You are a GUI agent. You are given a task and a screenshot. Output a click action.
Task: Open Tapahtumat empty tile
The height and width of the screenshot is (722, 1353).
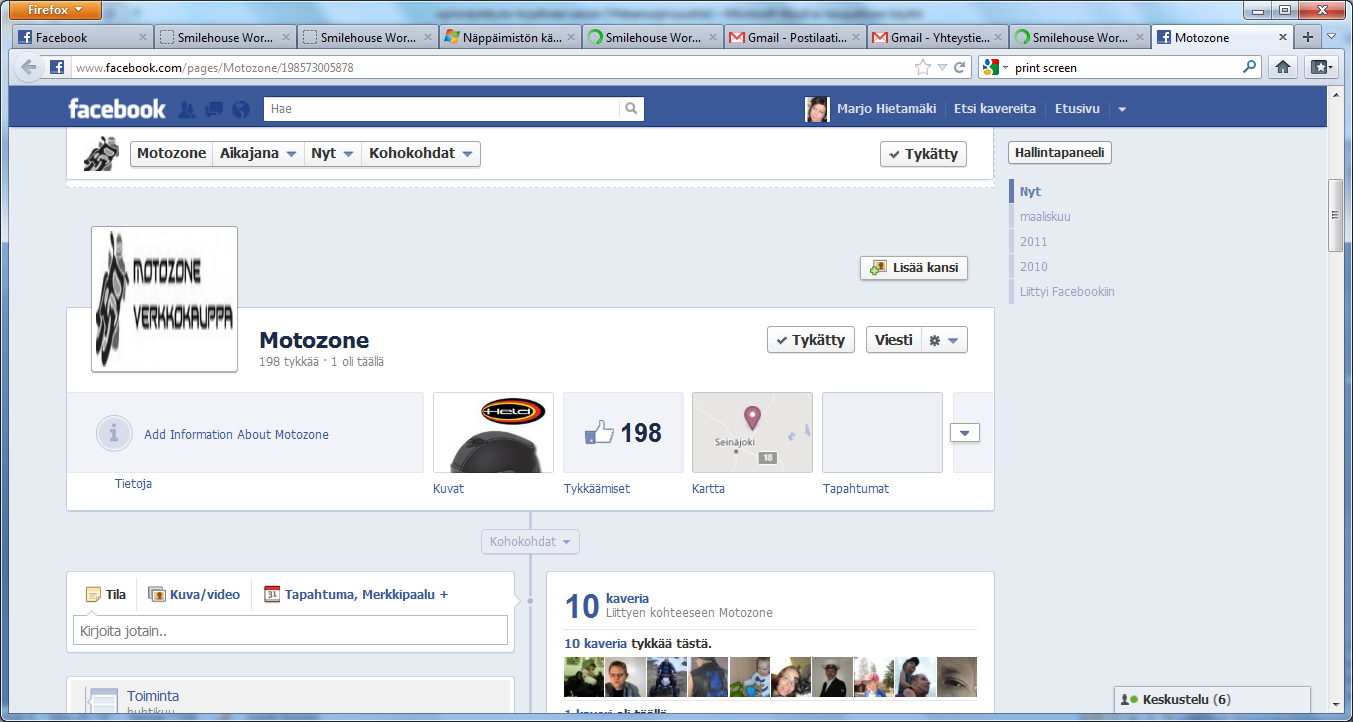pyautogui.click(x=882, y=432)
